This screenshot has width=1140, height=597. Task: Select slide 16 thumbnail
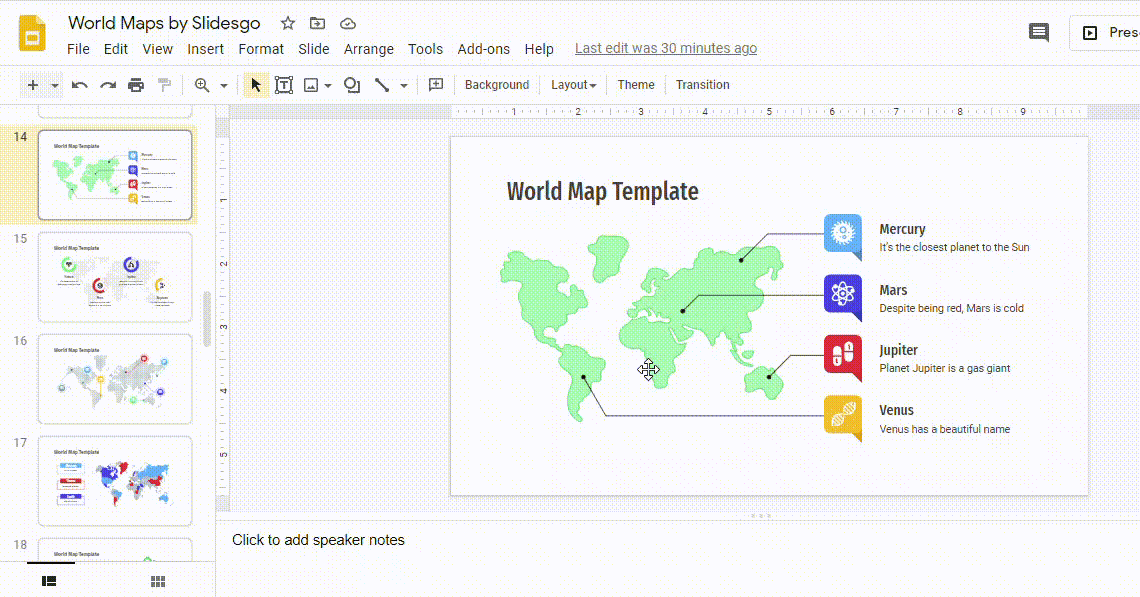click(x=115, y=379)
